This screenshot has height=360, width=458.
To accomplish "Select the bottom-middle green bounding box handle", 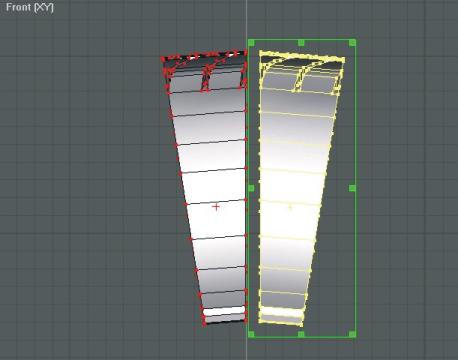I will pos(301,334).
